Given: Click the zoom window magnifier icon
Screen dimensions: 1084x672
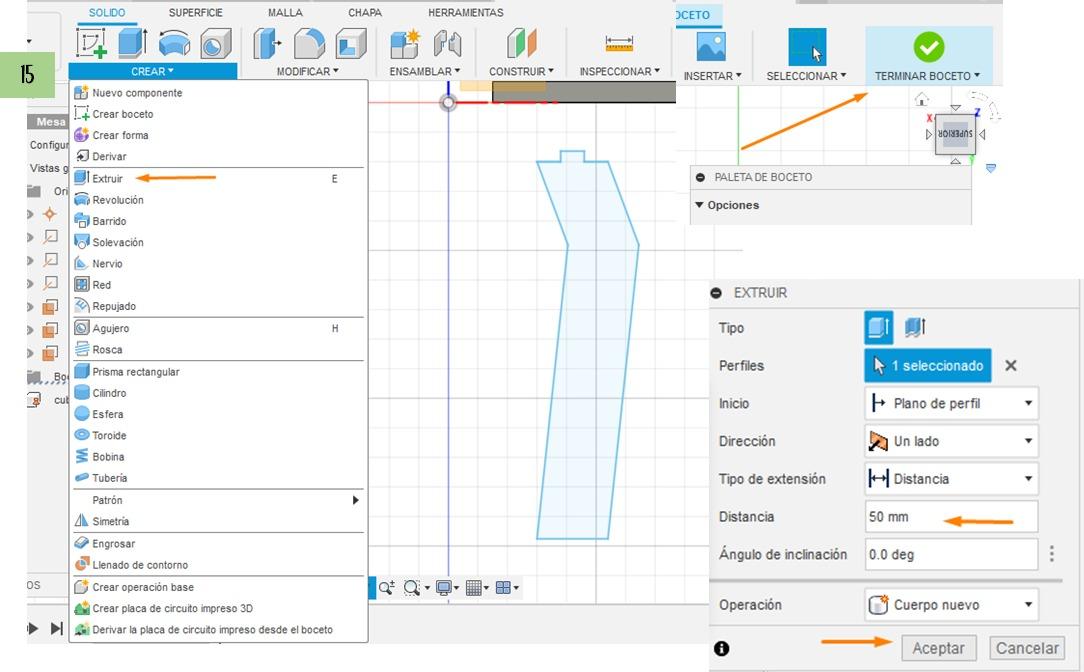Looking at the screenshot, I should pyautogui.click(x=386, y=588).
